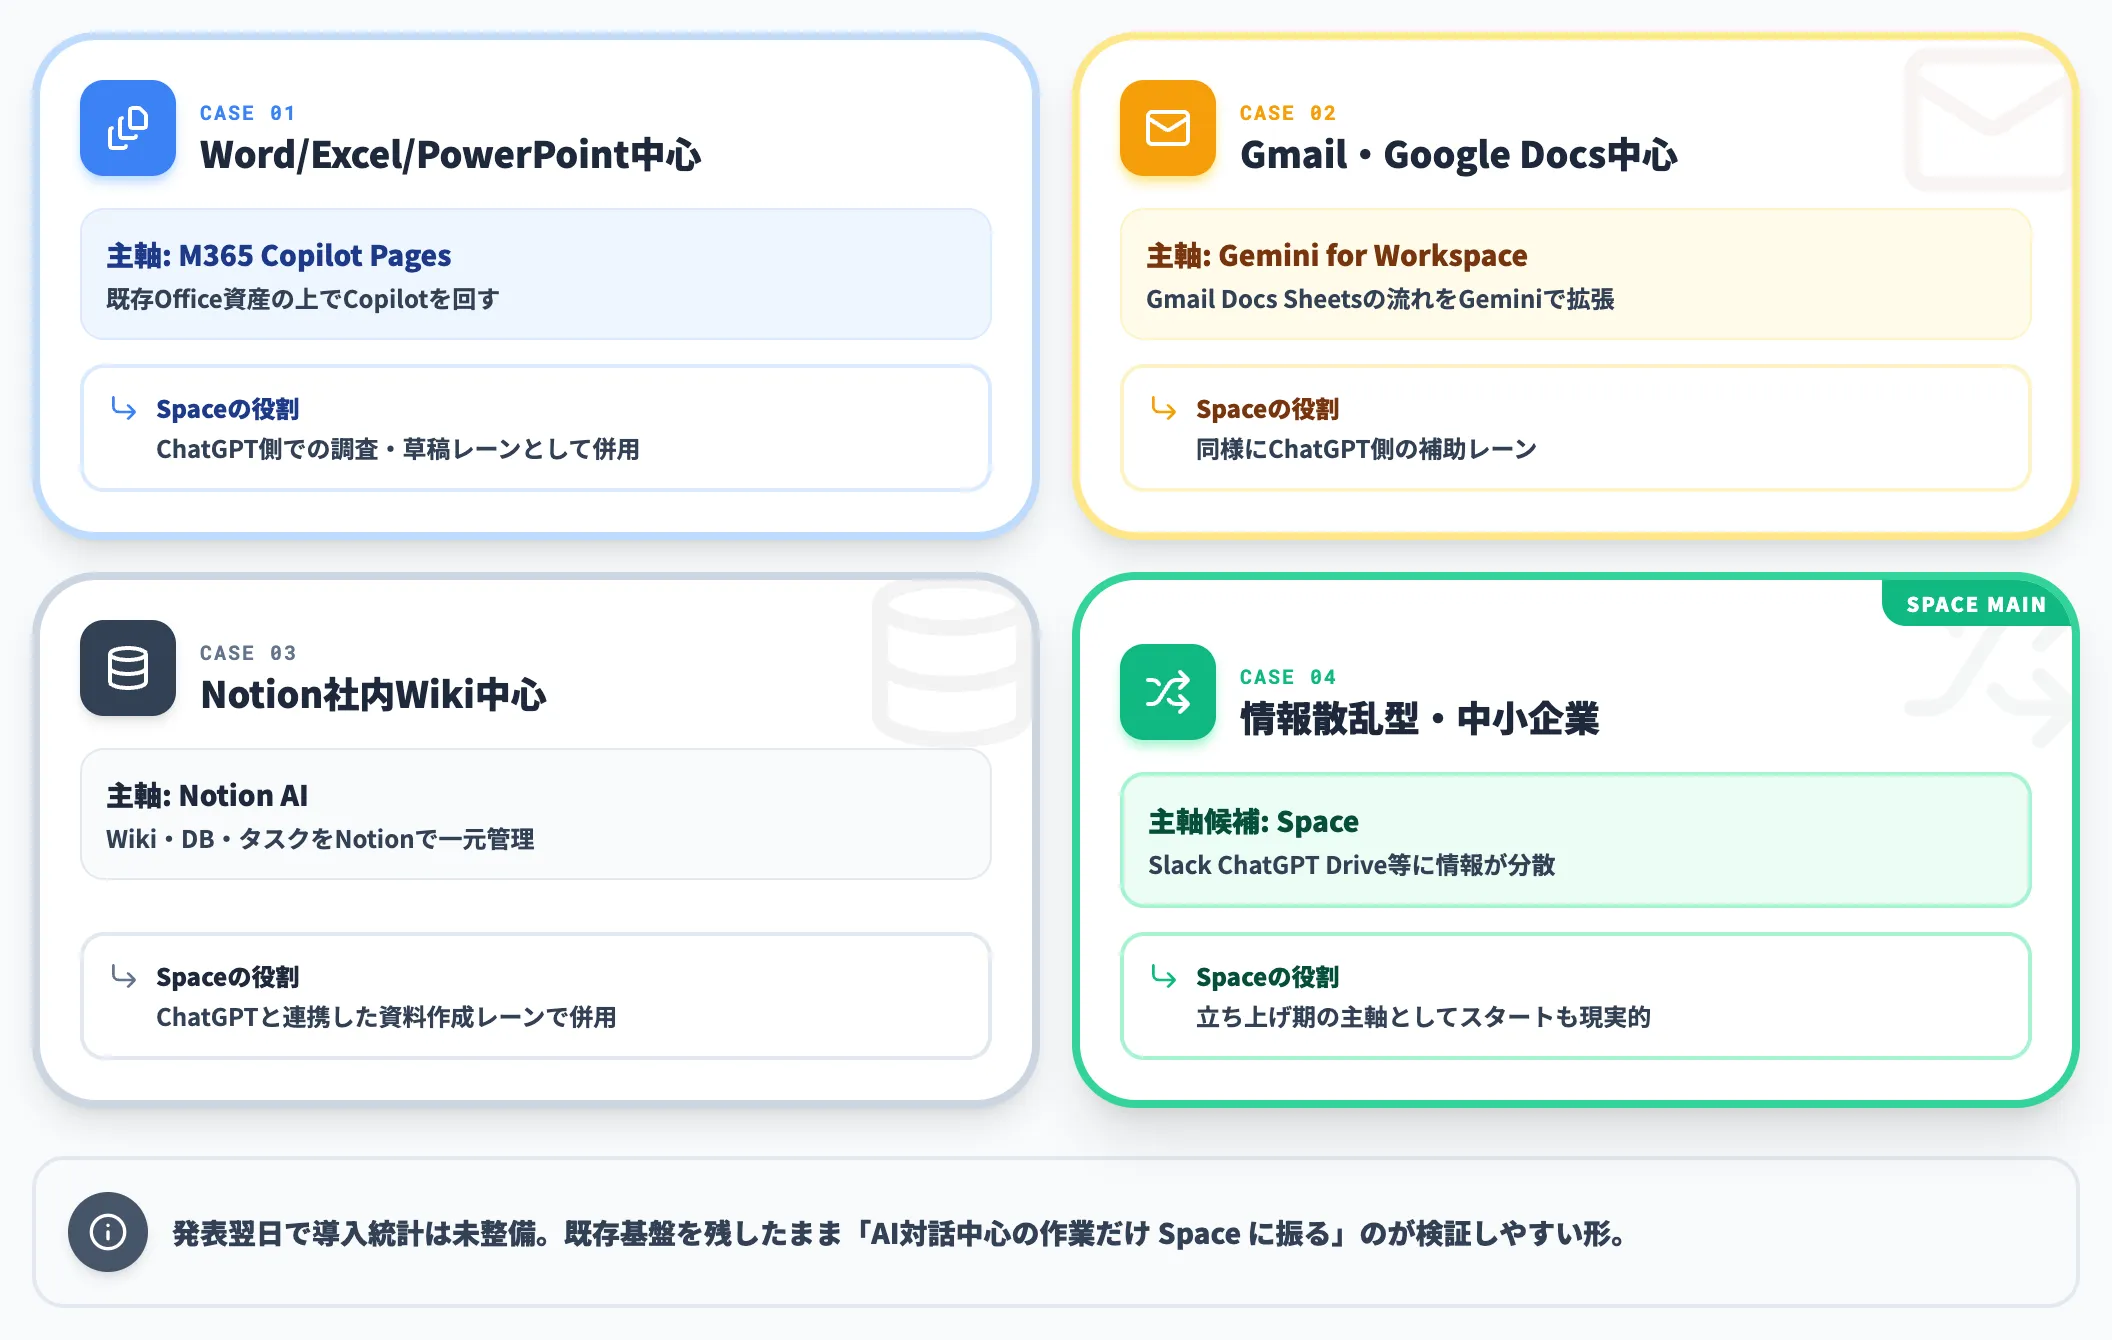
Task: Click Wiki・DB・タスクをNotionで一元管理 description
Action: (x=320, y=839)
